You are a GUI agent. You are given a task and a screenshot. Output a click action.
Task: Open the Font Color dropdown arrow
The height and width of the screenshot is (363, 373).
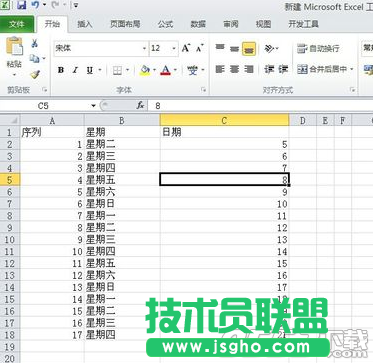[175, 70]
